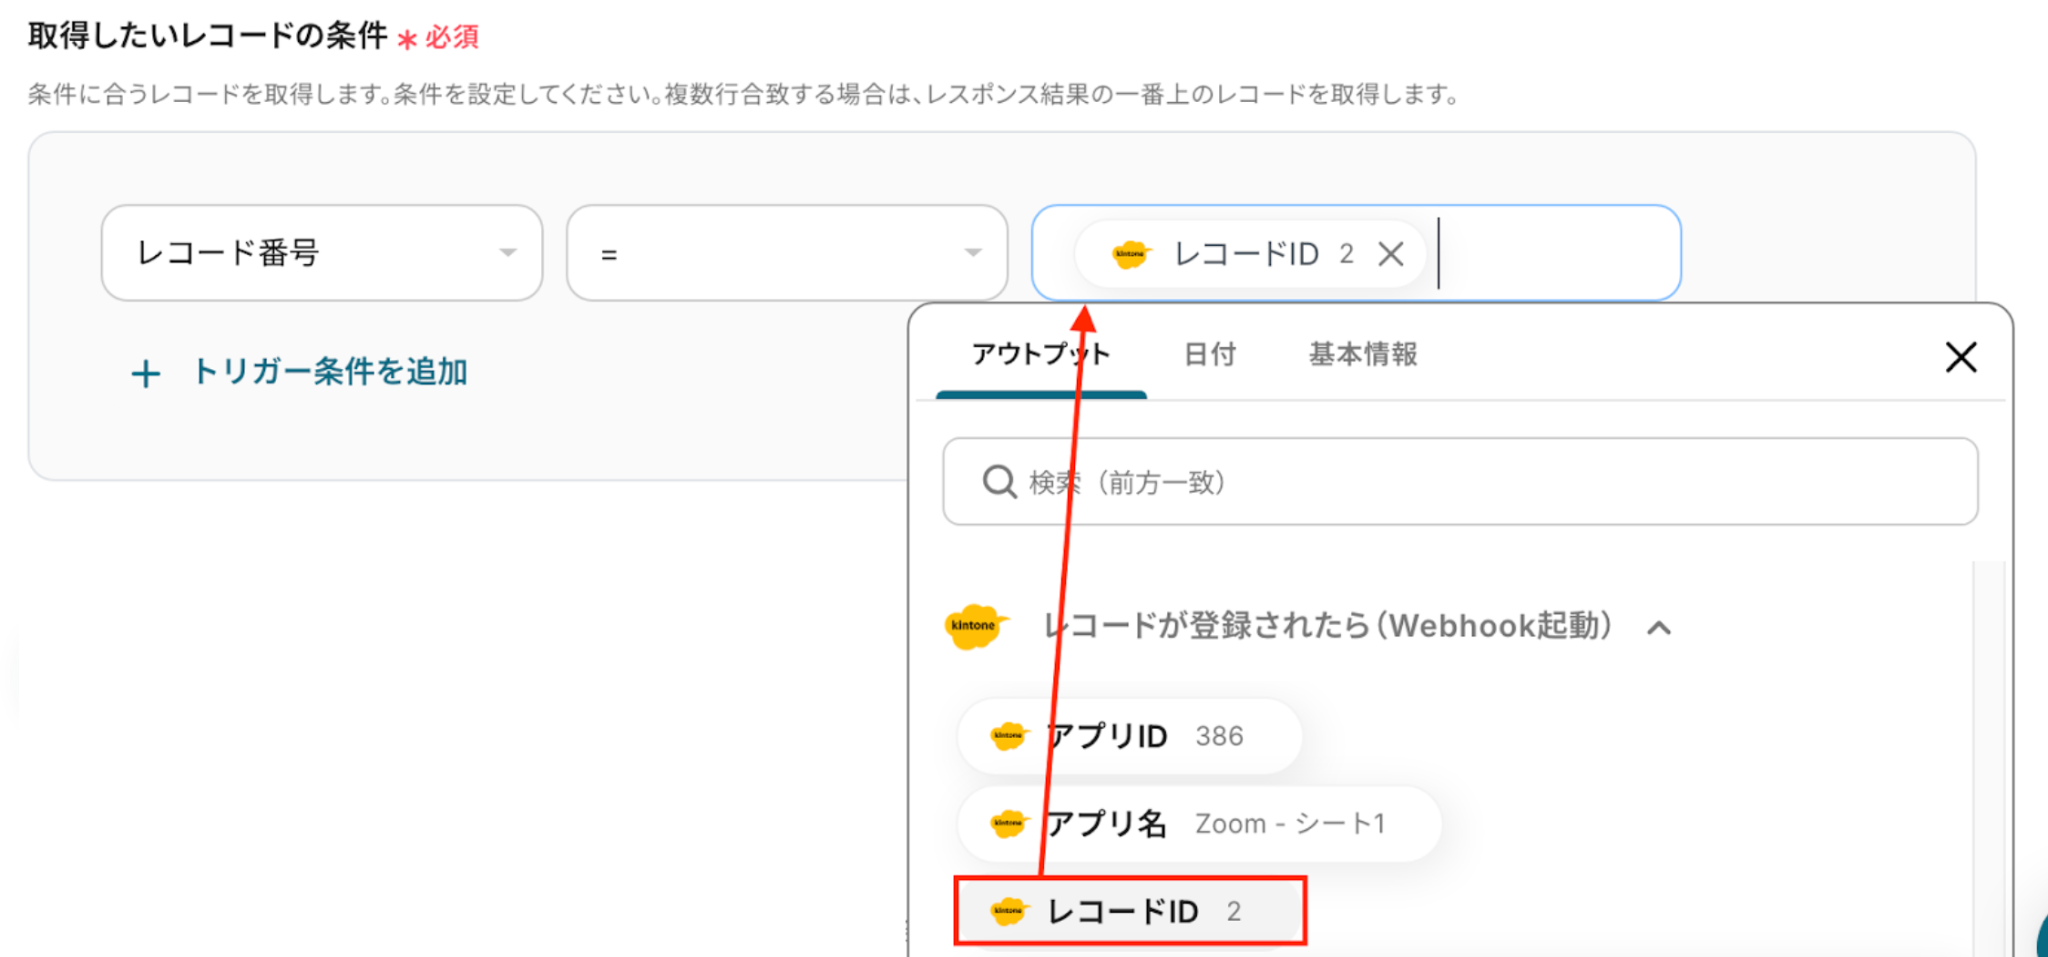Click the kintone icon next to アプリID
Image resolution: width=2048 pixels, height=957 pixels.
coord(1008,736)
